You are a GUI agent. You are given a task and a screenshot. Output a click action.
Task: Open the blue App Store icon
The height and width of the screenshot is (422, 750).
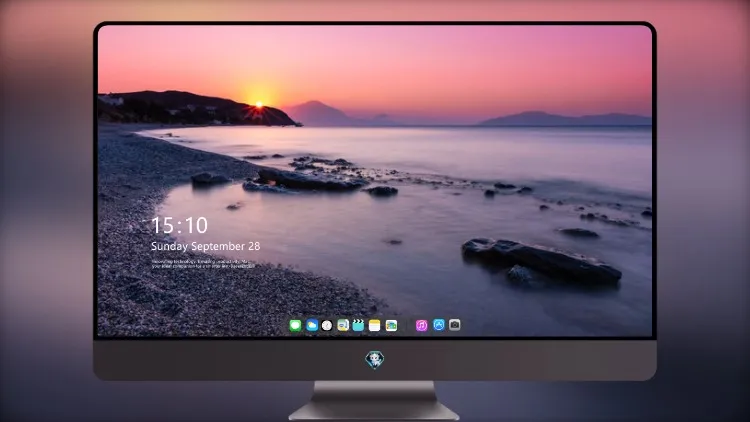tap(439, 325)
